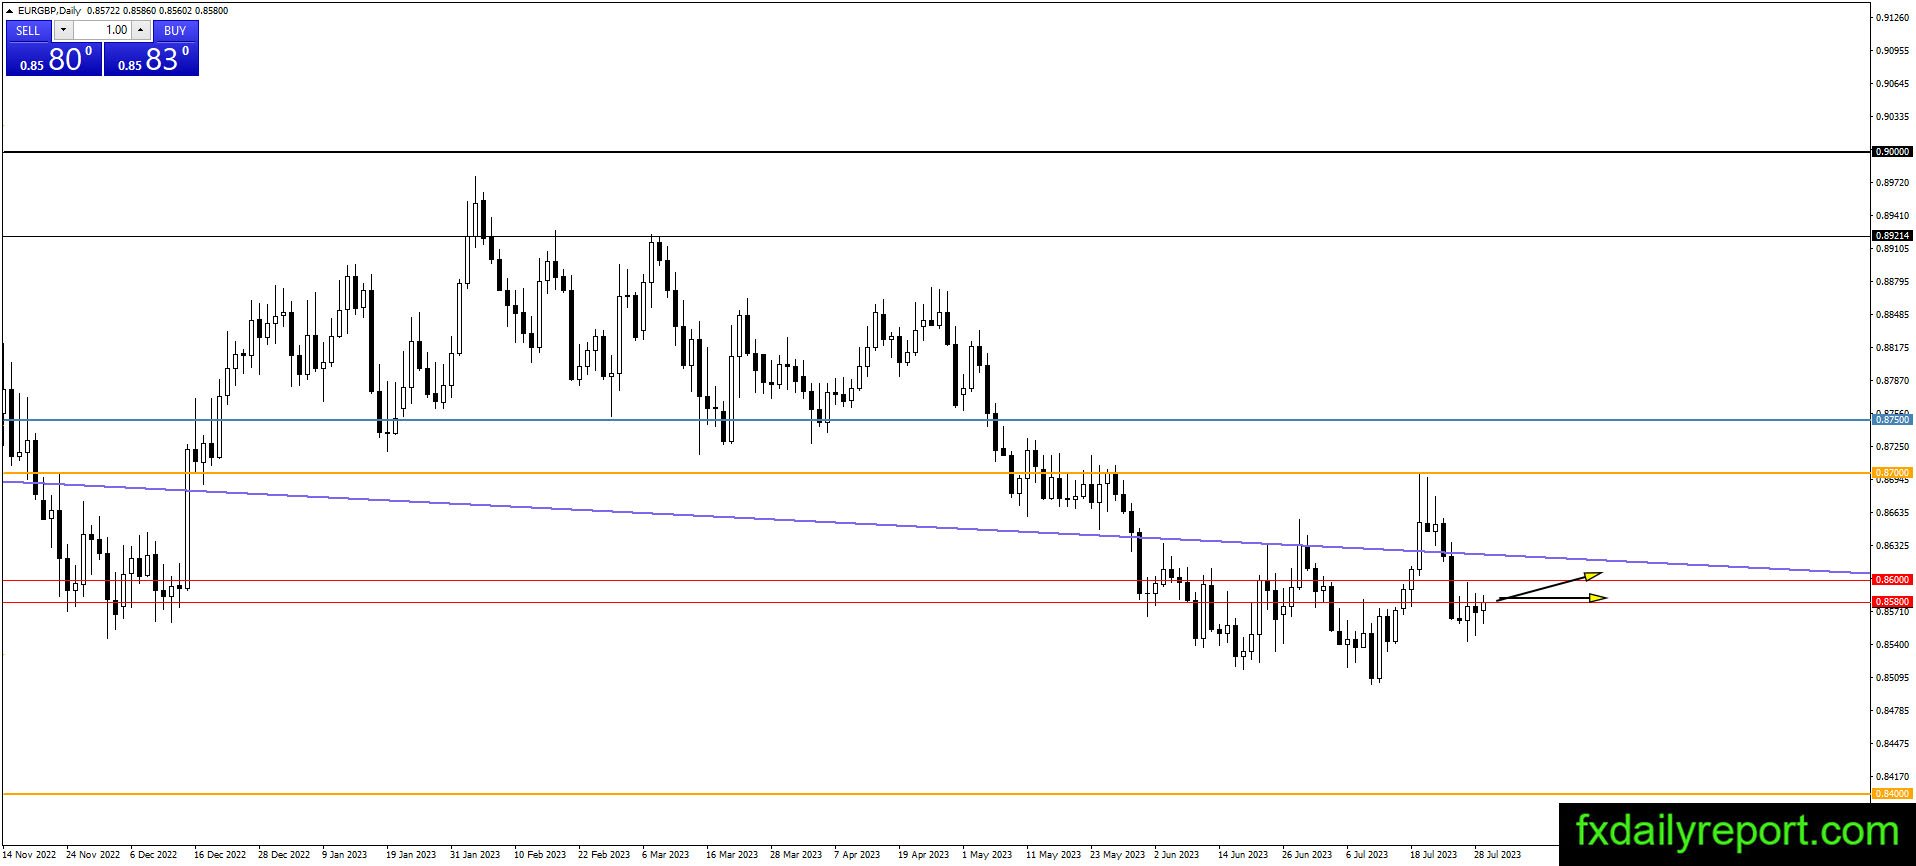
Task: Select the red 0.86000 price level tag
Action: pyautogui.click(x=1891, y=580)
